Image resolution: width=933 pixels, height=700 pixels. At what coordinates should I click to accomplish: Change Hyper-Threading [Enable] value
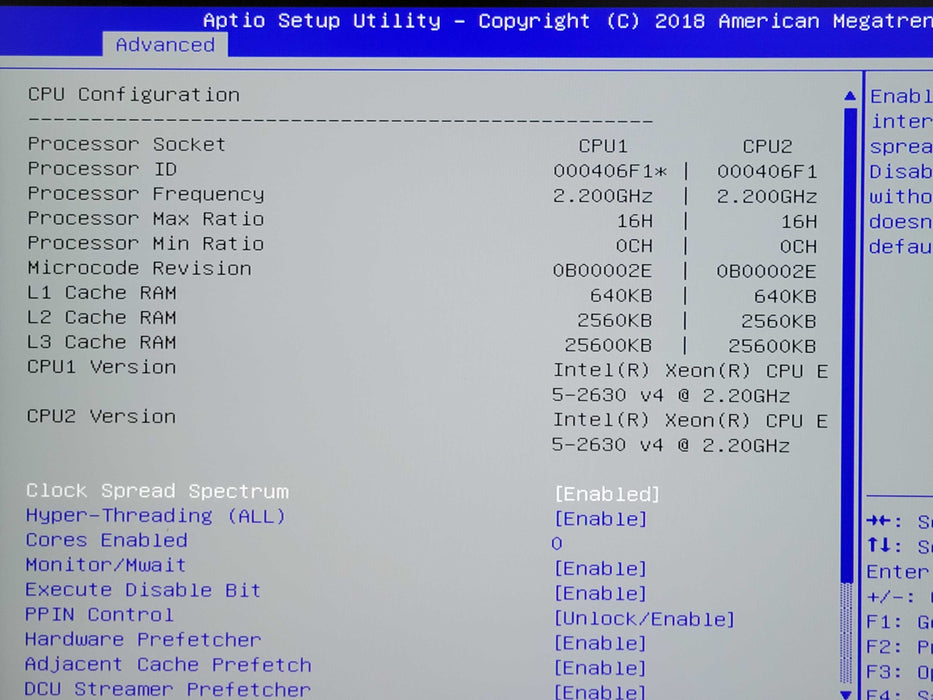(x=600, y=519)
